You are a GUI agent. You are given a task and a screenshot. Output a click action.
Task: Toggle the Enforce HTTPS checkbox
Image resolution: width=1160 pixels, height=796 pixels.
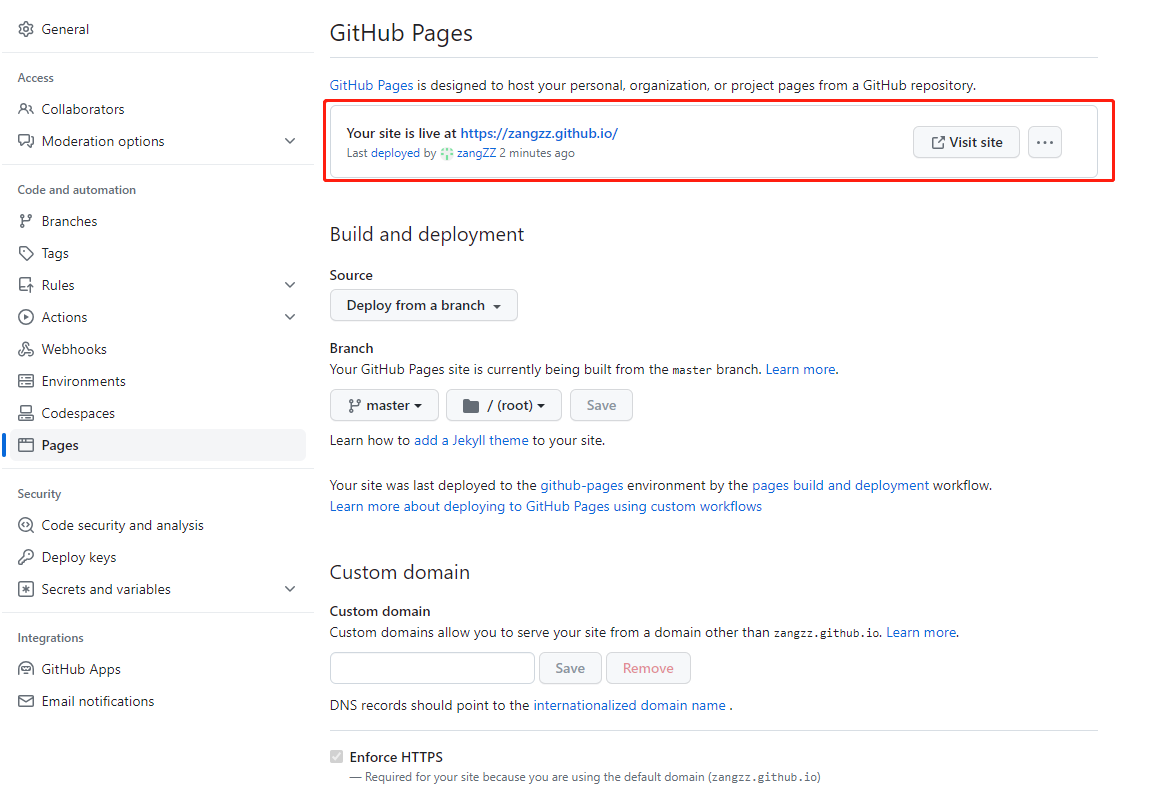coord(336,757)
